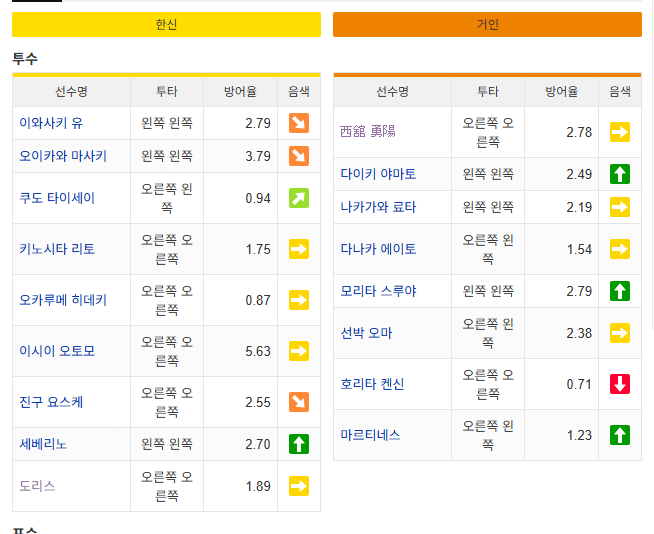Open player link 다나카 에이토

378,249
